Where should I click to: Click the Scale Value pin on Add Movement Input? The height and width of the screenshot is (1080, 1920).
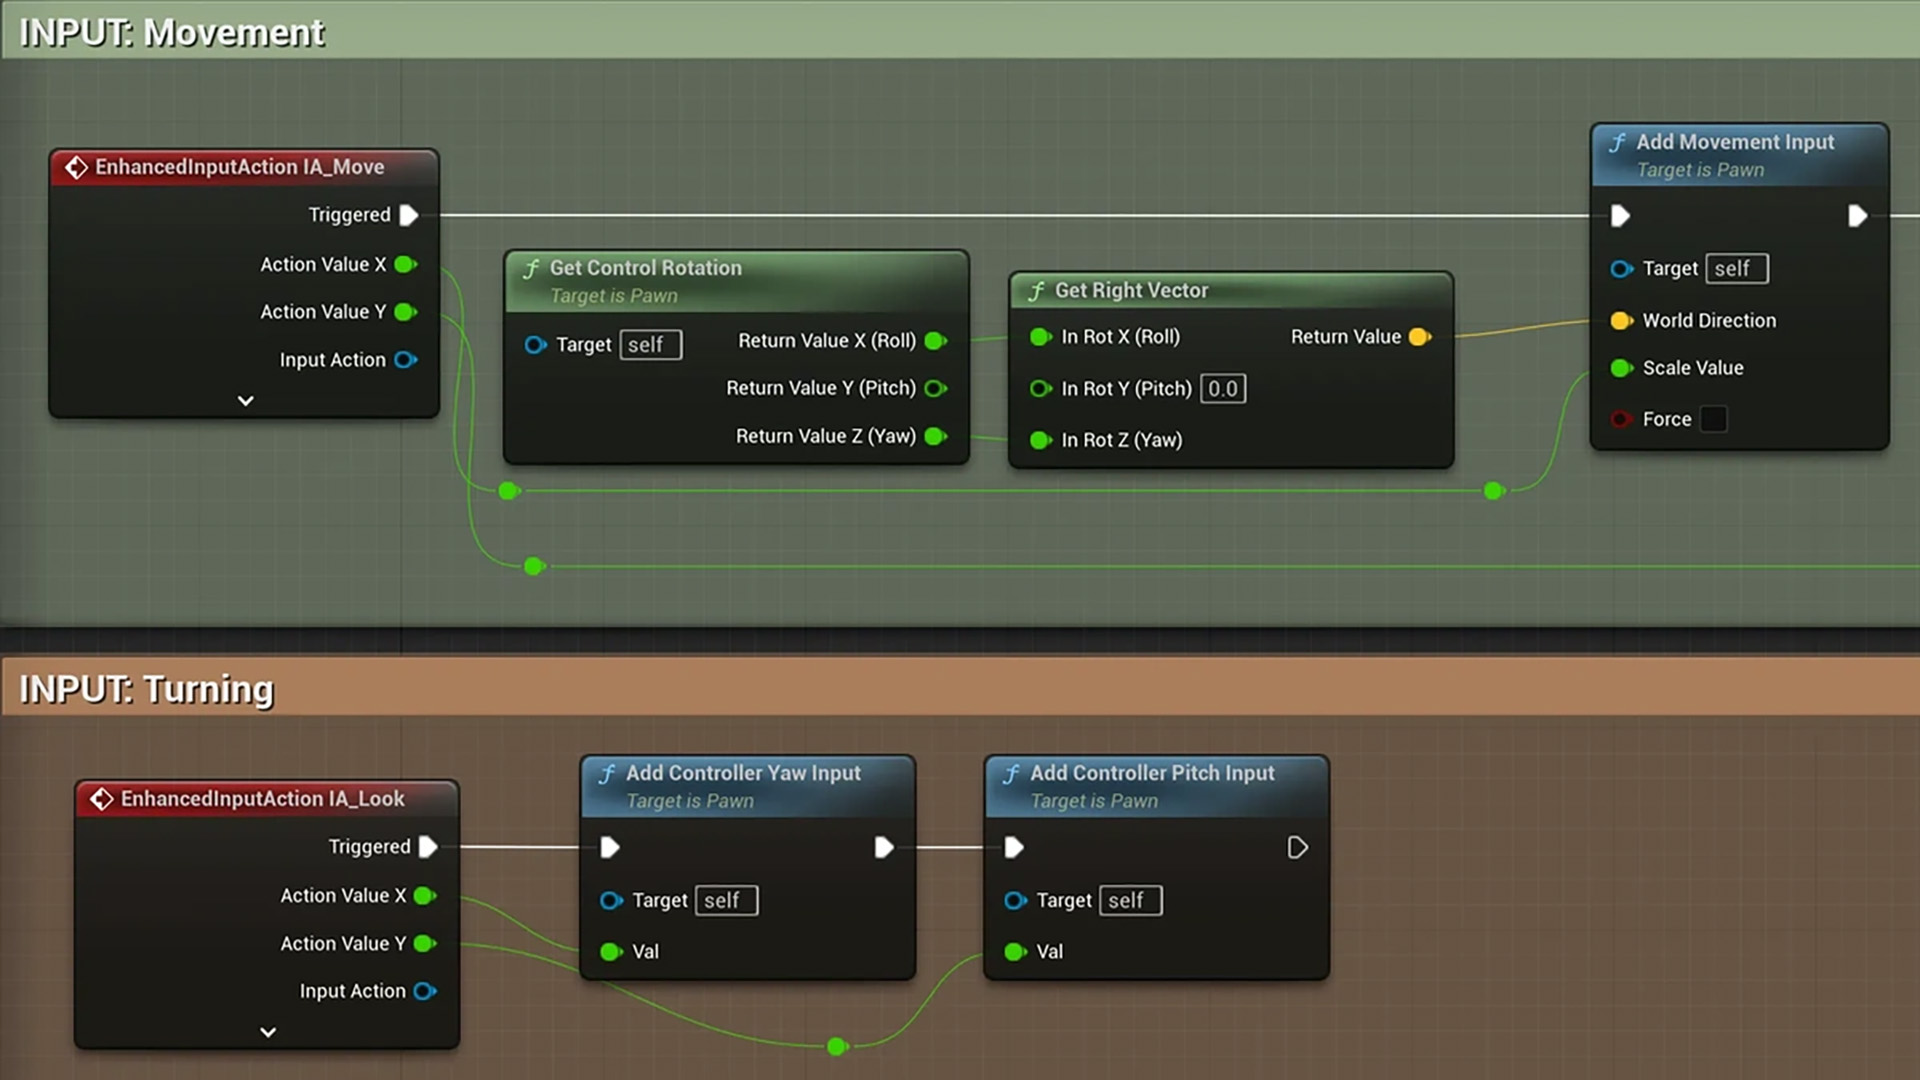coord(1621,368)
